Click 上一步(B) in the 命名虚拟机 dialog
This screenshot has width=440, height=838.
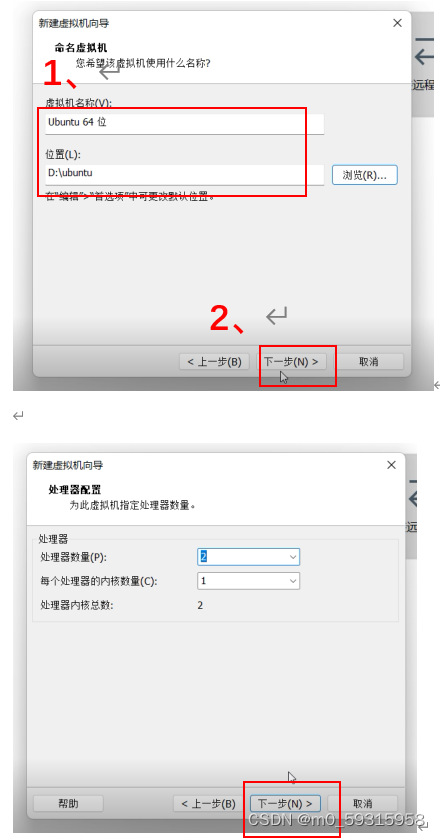(214, 362)
